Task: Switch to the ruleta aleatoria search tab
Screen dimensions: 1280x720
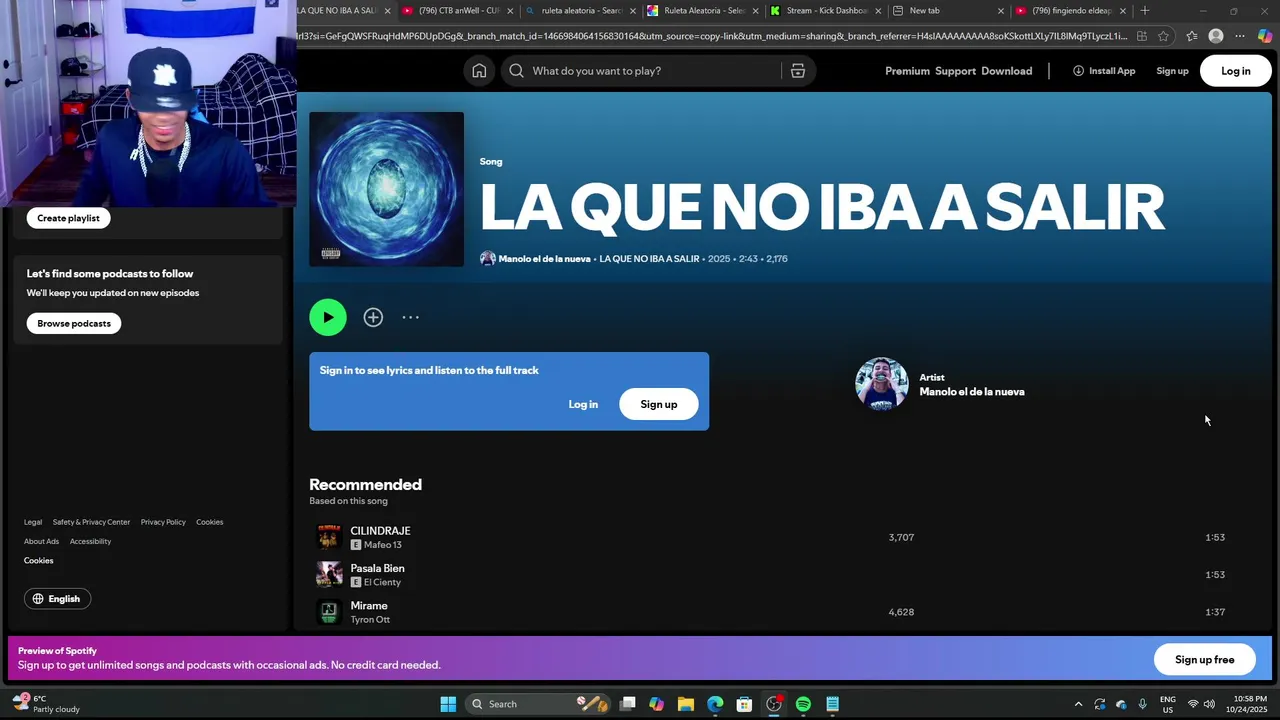Action: (580, 11)
